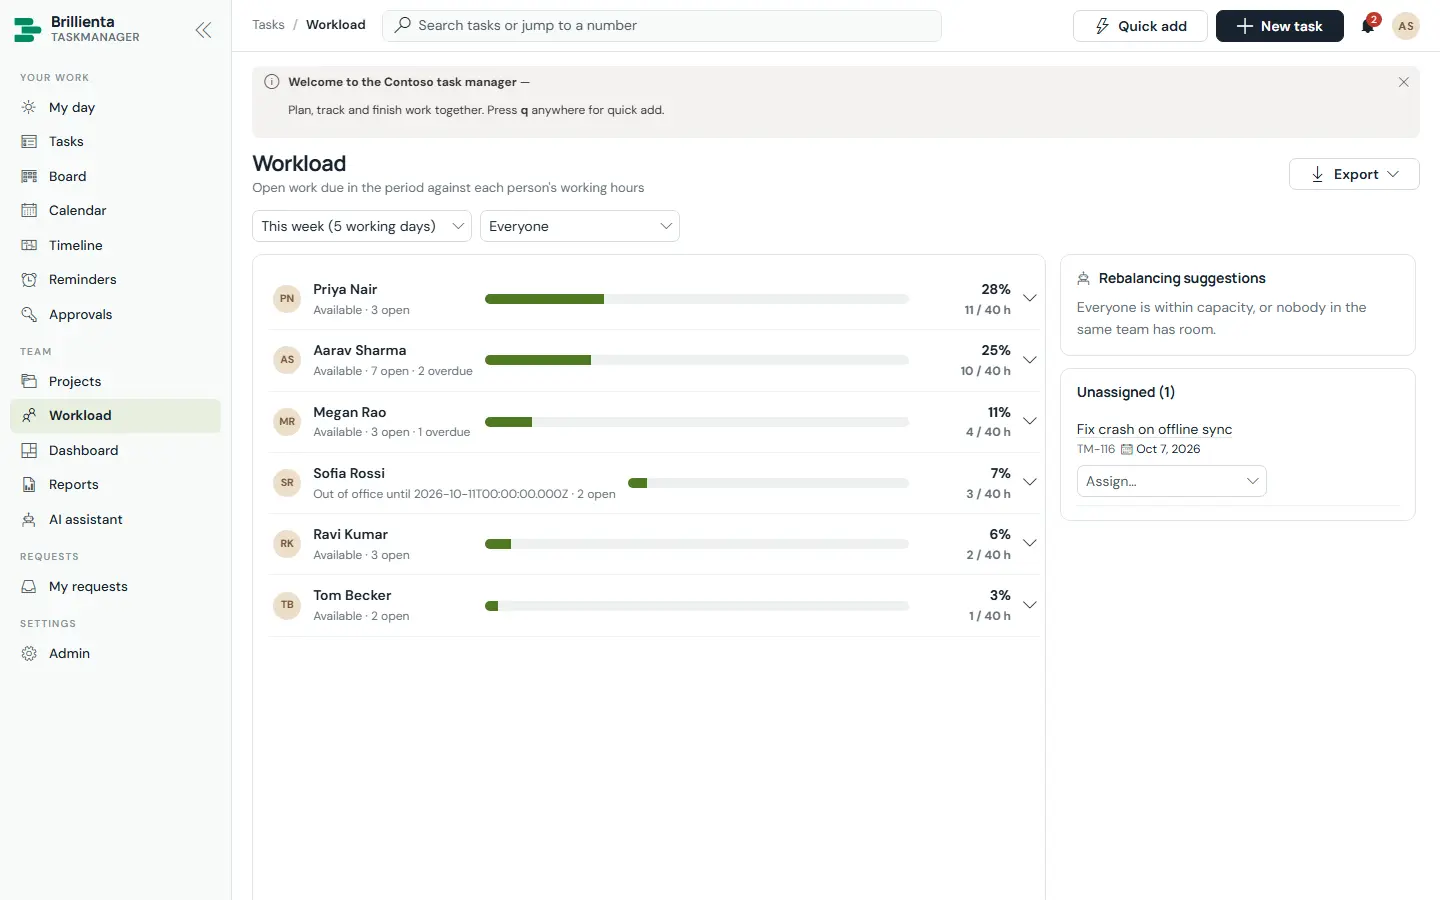Open the 'This week (5 working days)' dropdown

click(x=362, y=226)
